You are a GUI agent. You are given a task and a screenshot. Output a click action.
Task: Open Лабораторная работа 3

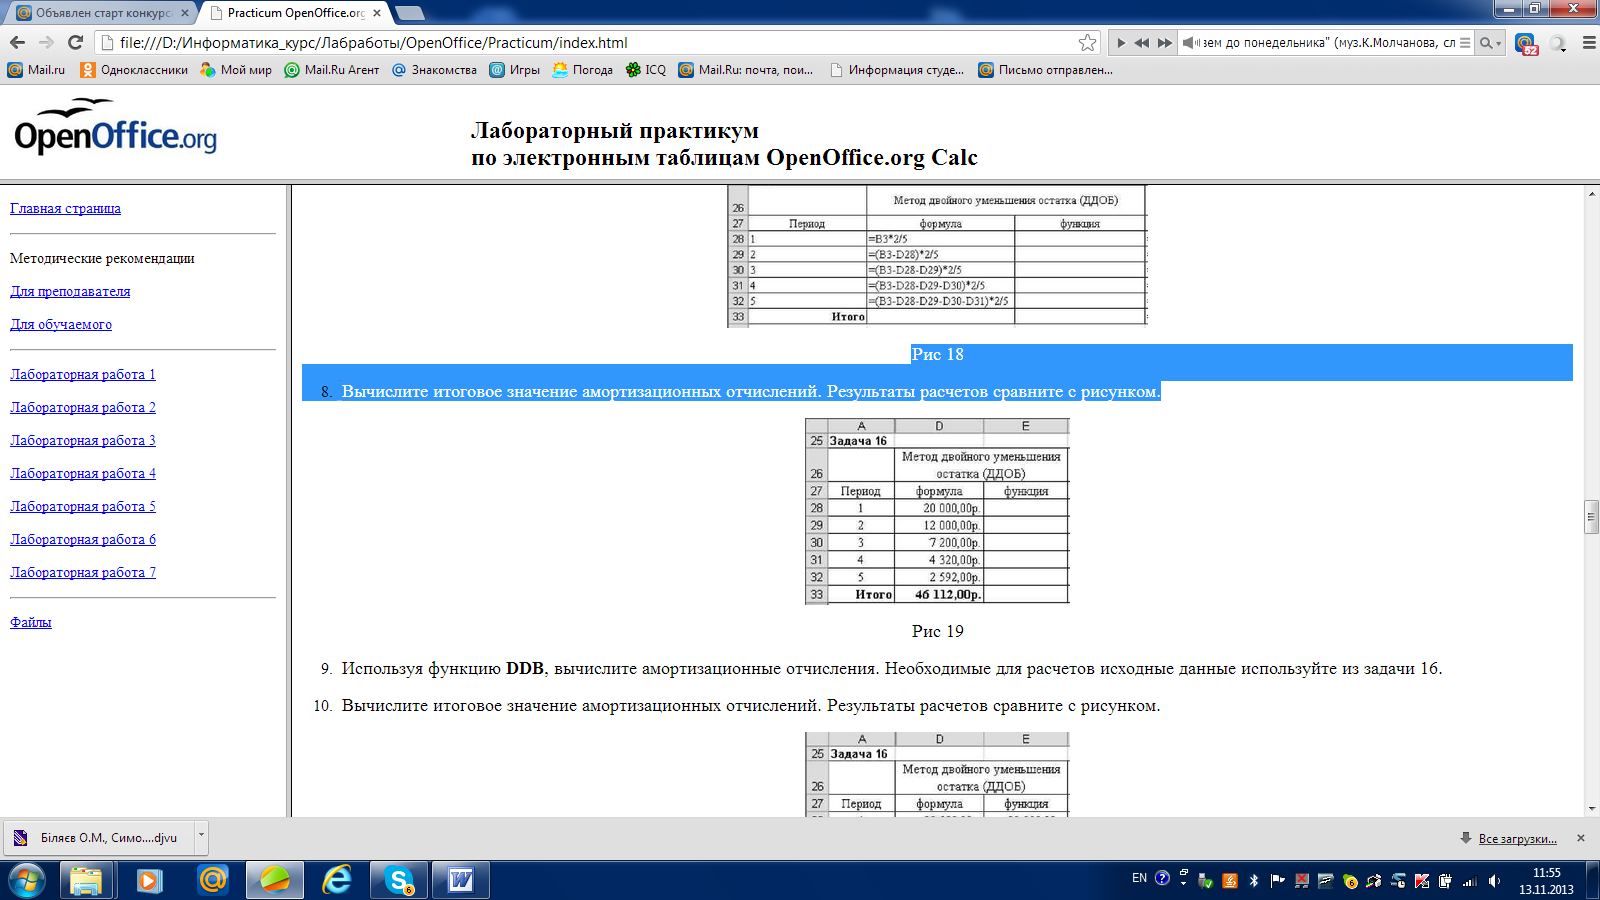pos(83,440)
